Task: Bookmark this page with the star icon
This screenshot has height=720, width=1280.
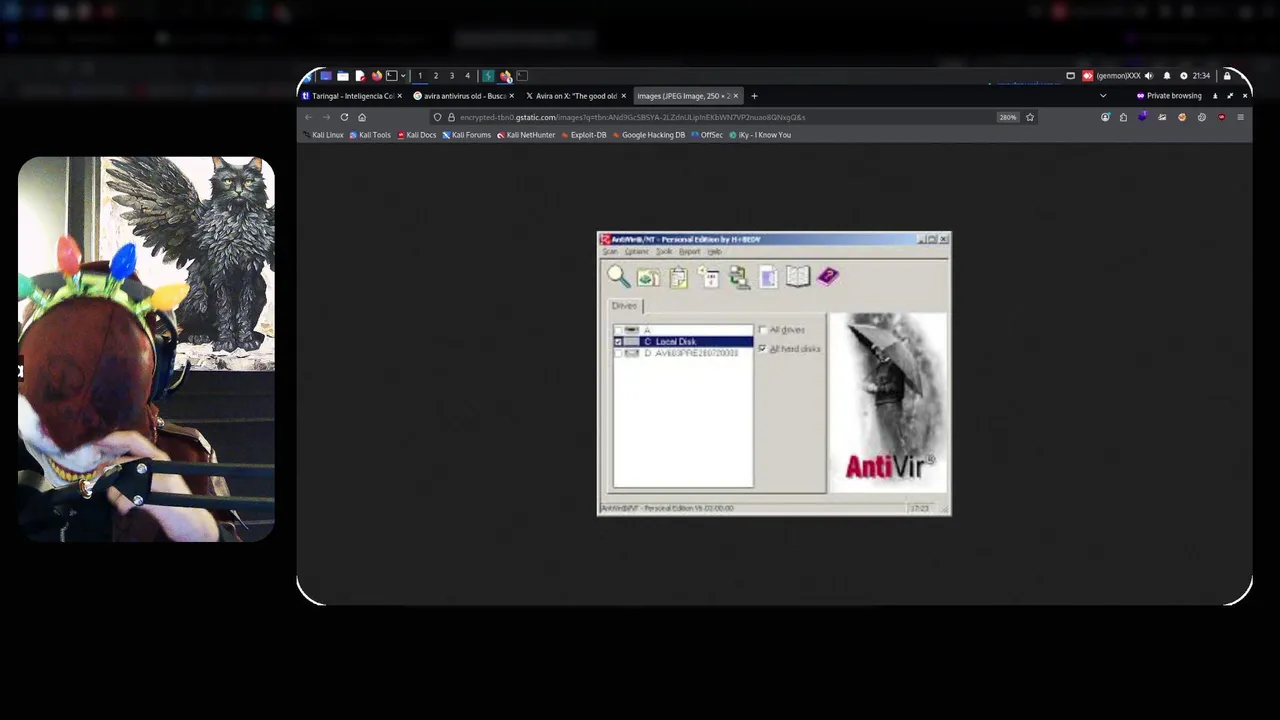Action: click(x=1030, y=117)
